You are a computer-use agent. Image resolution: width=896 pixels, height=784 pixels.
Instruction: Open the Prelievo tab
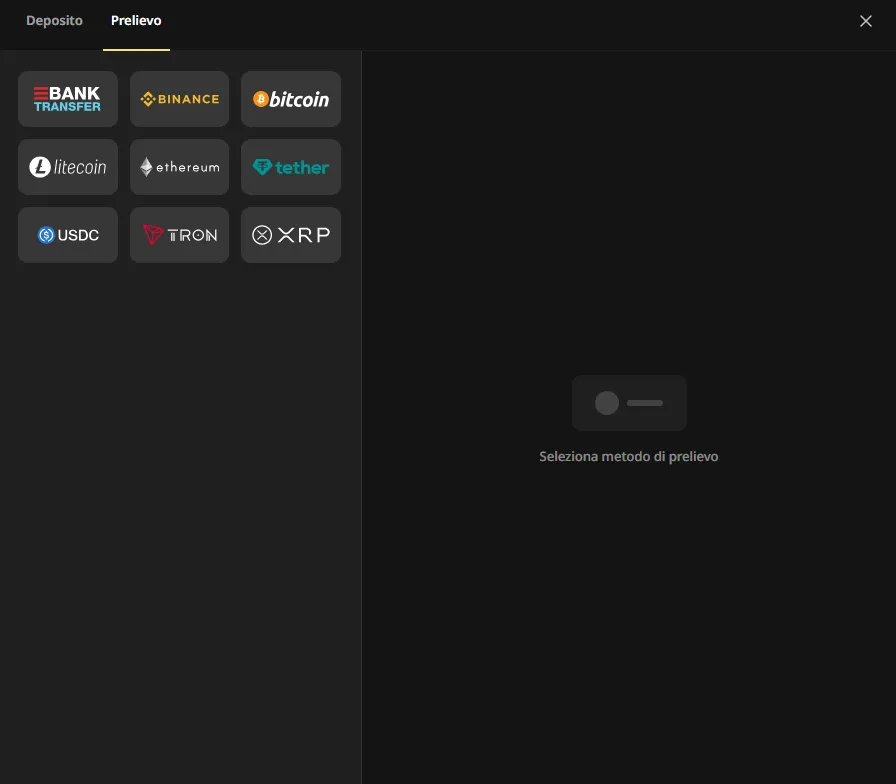tap(136, 21)
